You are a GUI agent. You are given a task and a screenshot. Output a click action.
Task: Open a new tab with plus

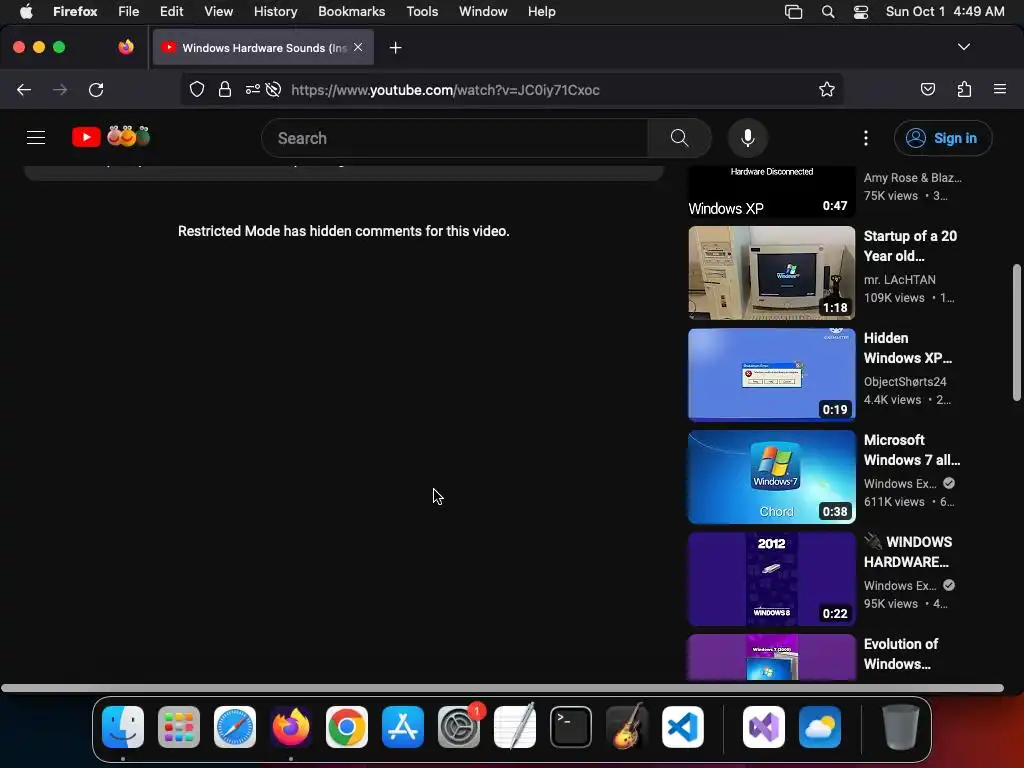(x=395, y=48)
